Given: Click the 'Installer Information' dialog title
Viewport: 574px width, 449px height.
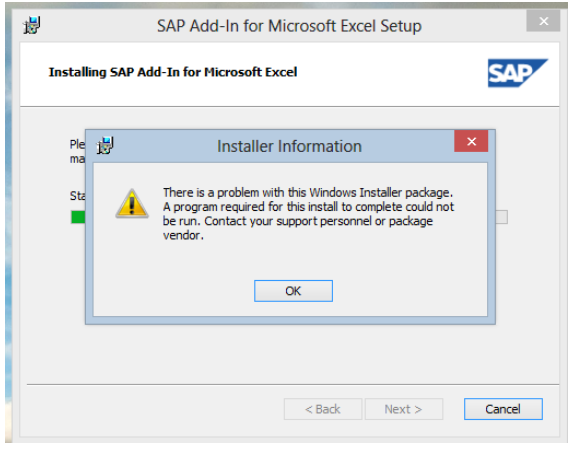Looking at the screenshot, I should (x=289, y=146).
